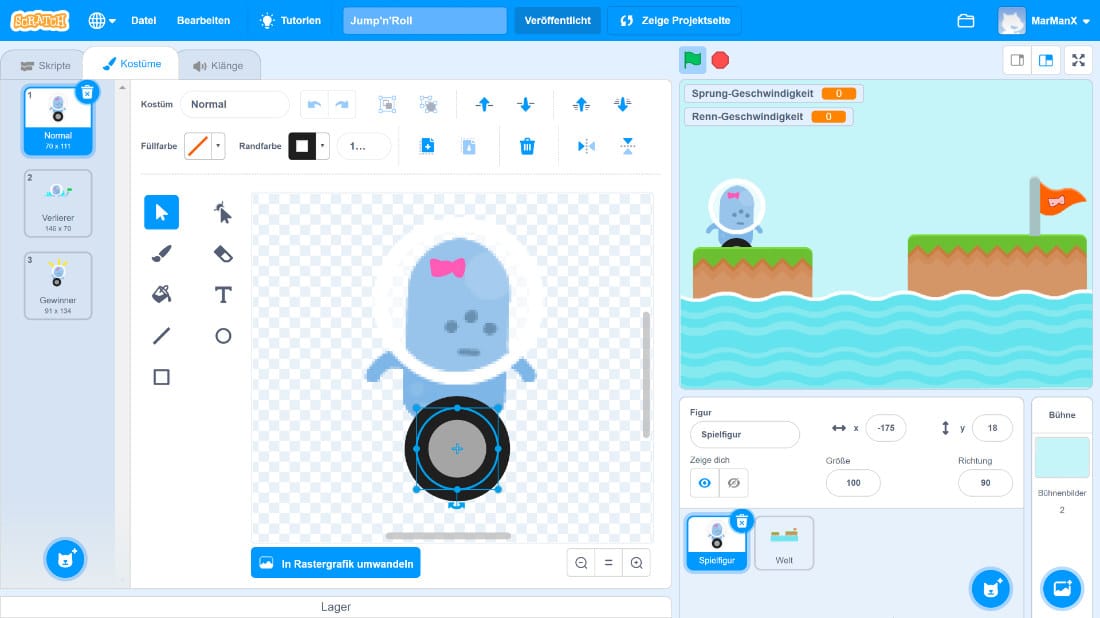Choose the Fill bucket tool
This screenshot has width=1100, height=618.
click(x=162, y=295)
